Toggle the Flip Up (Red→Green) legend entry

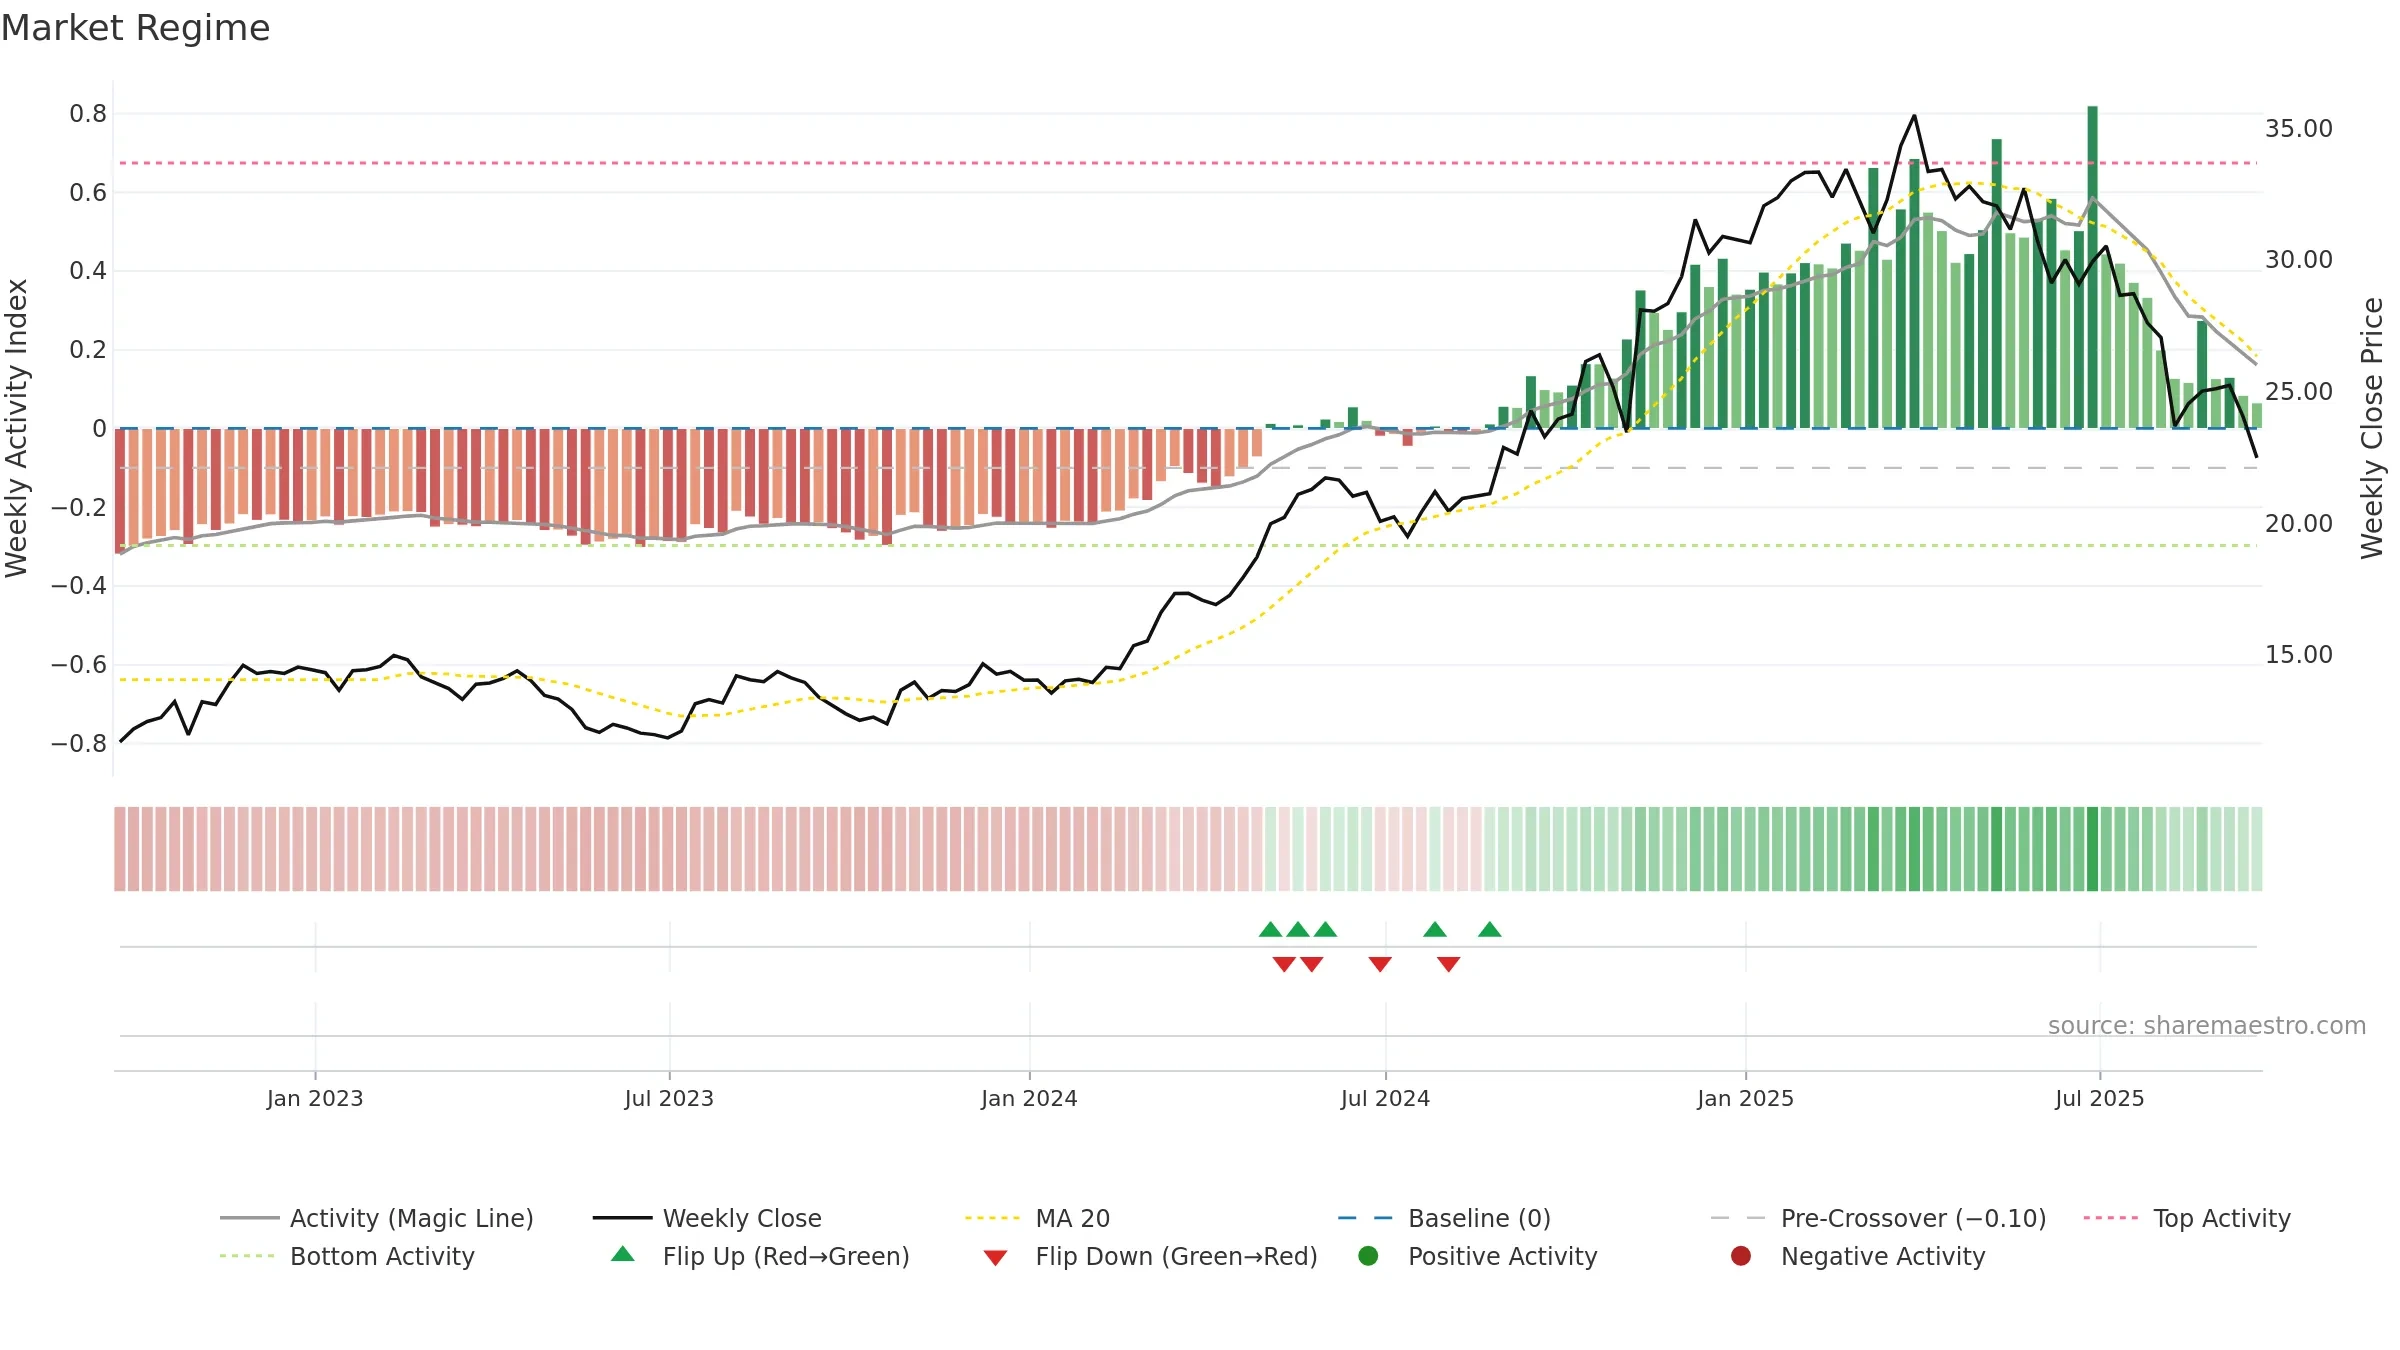[760, 1256]
